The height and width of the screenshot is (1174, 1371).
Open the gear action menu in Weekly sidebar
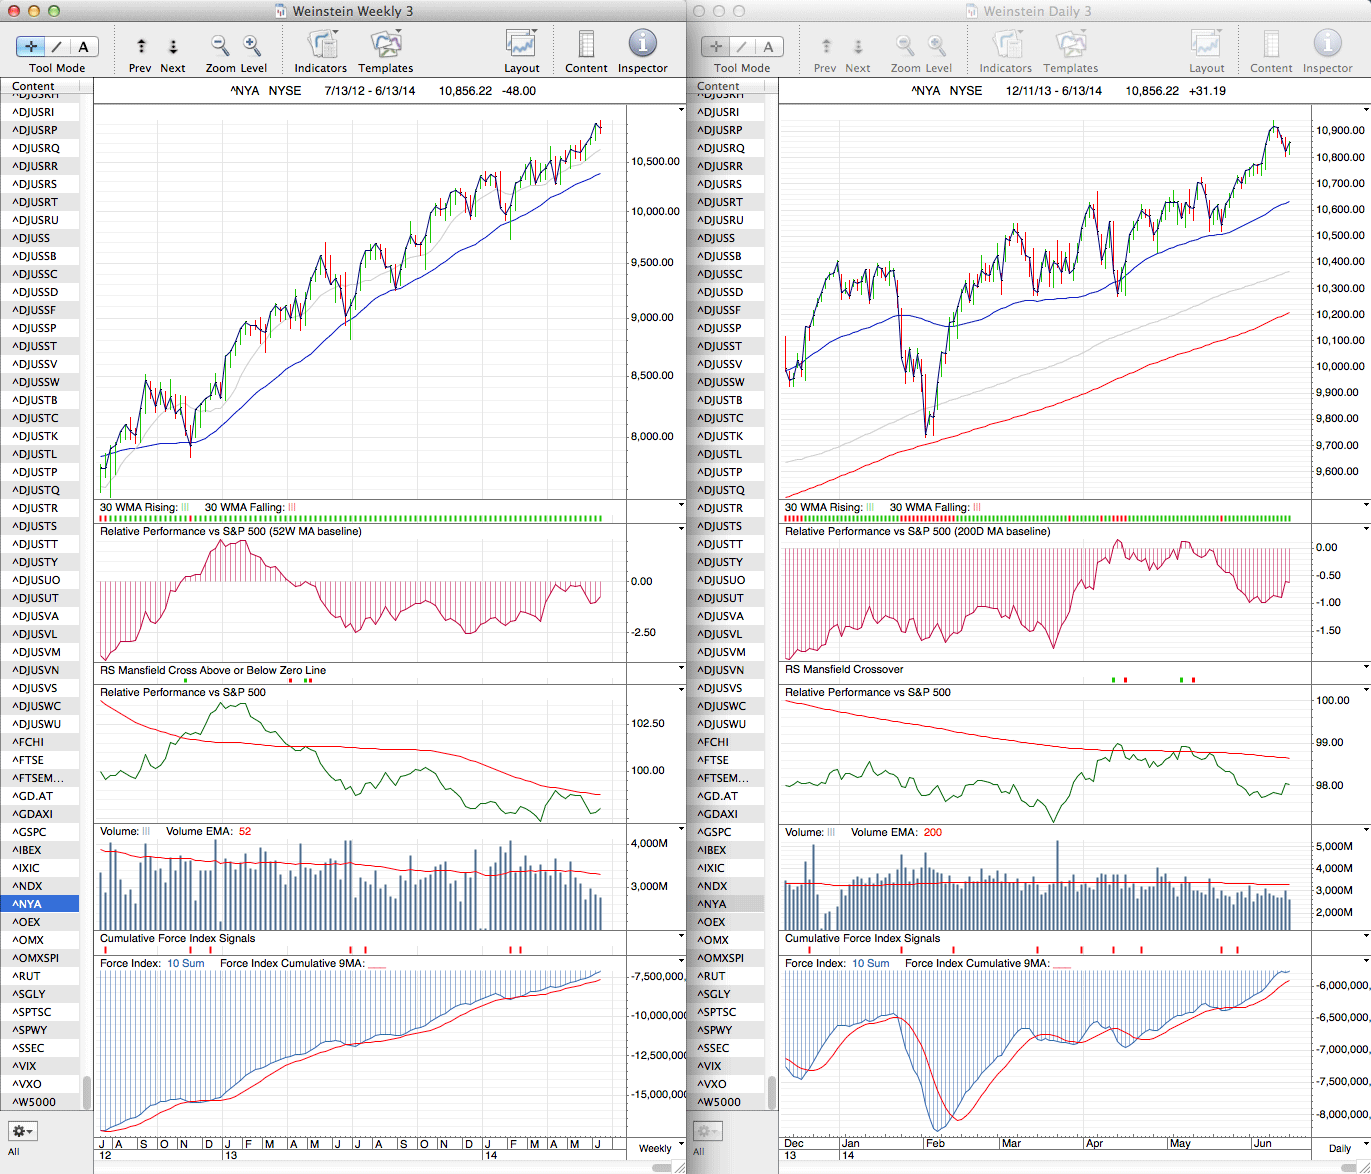[23, 1131]
